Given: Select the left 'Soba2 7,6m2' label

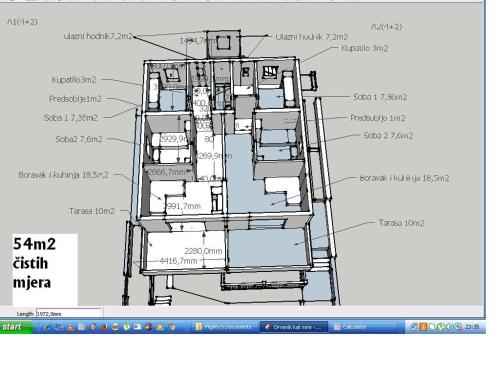Looking at the screenshot, I should pos(79,139).
